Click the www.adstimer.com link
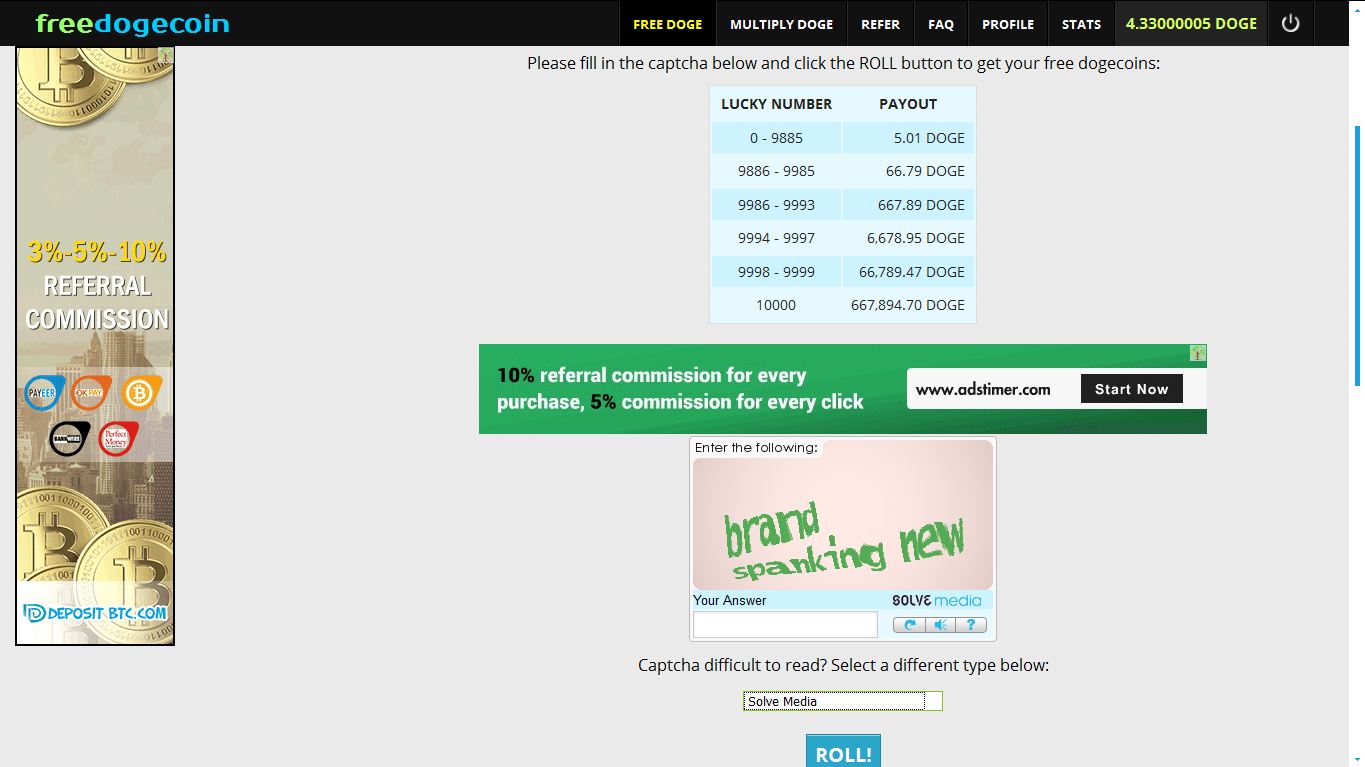Image resolution: width=1365 pixels, height=767 pixels. click(983, 390)
